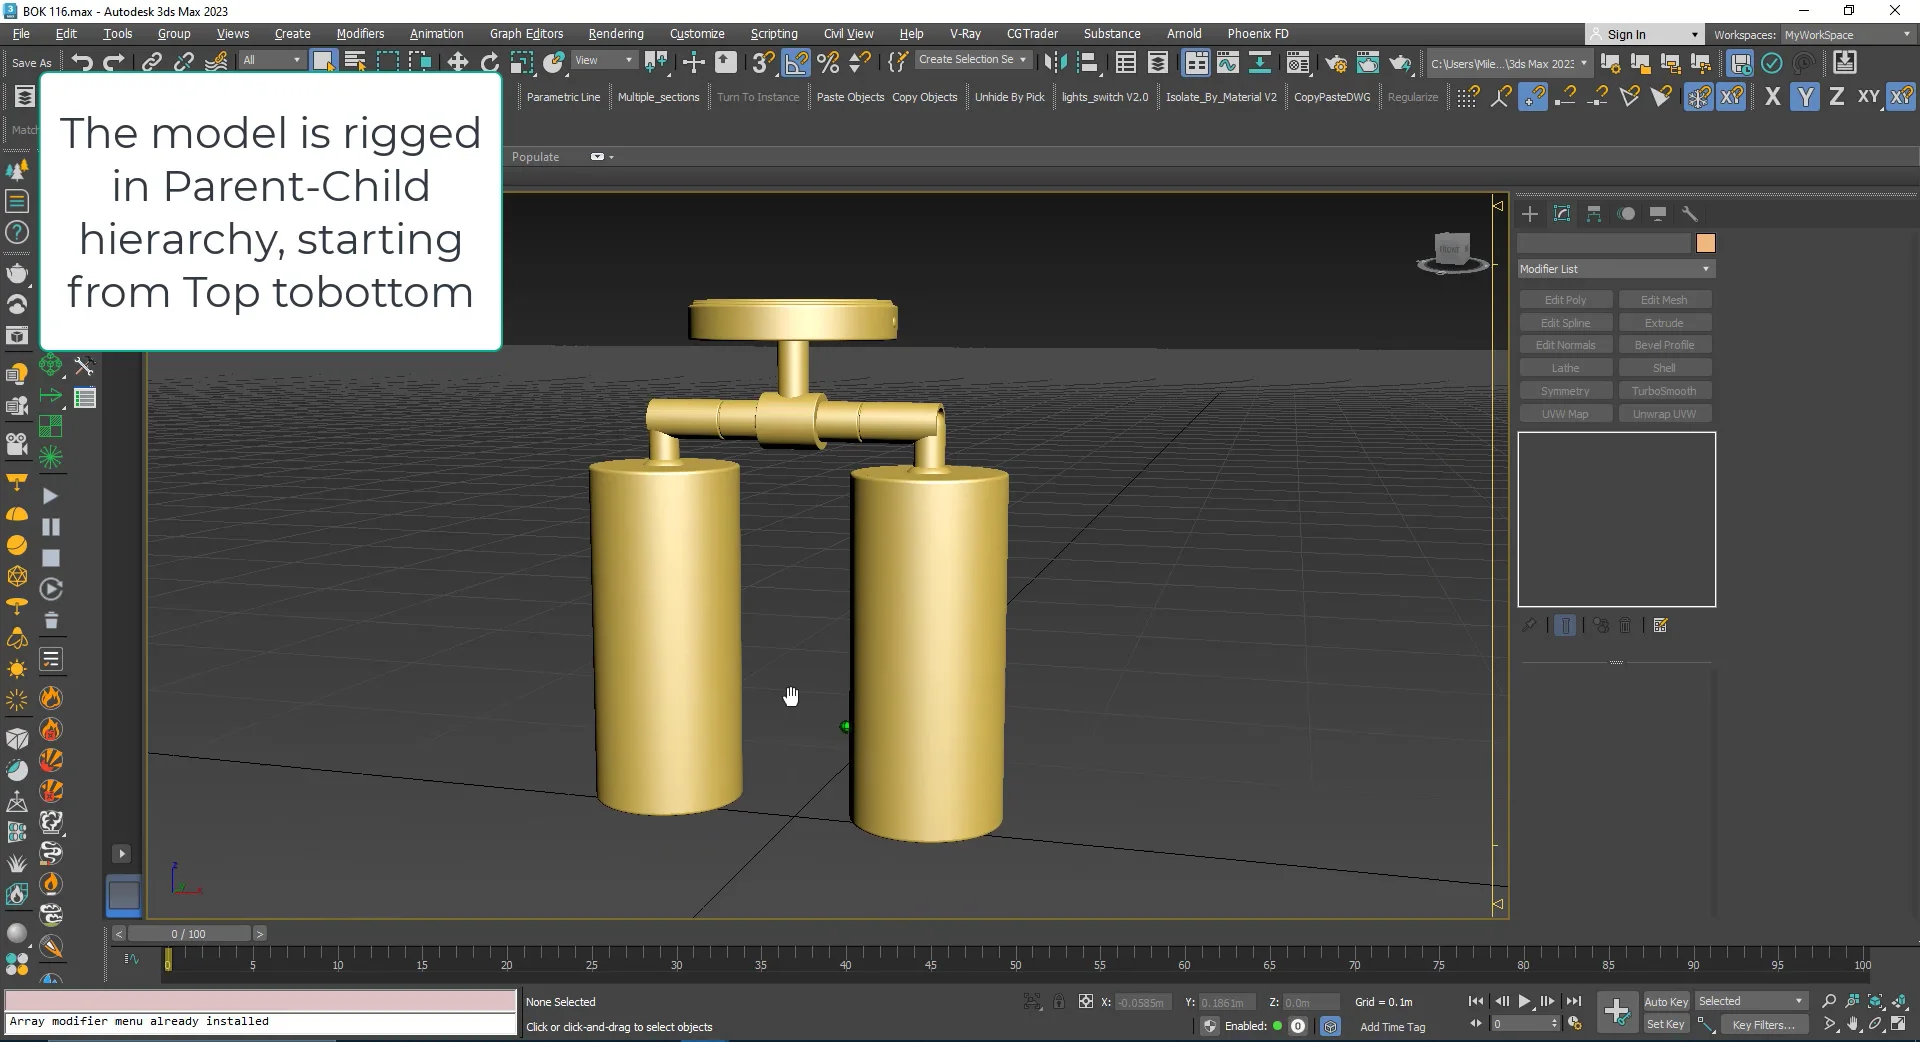Open the selection filter All dropdown
1920x1042 pixels.
(x=270, y=60)
